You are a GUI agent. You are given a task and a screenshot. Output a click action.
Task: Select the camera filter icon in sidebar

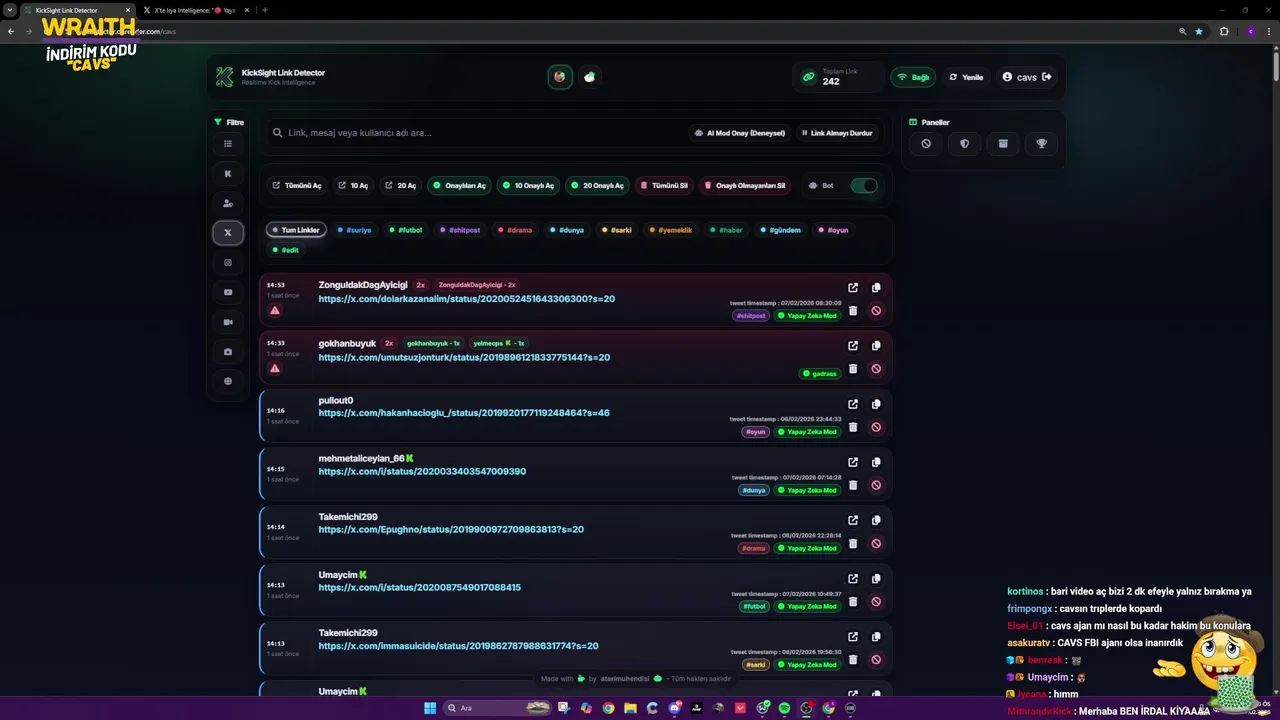228,352
